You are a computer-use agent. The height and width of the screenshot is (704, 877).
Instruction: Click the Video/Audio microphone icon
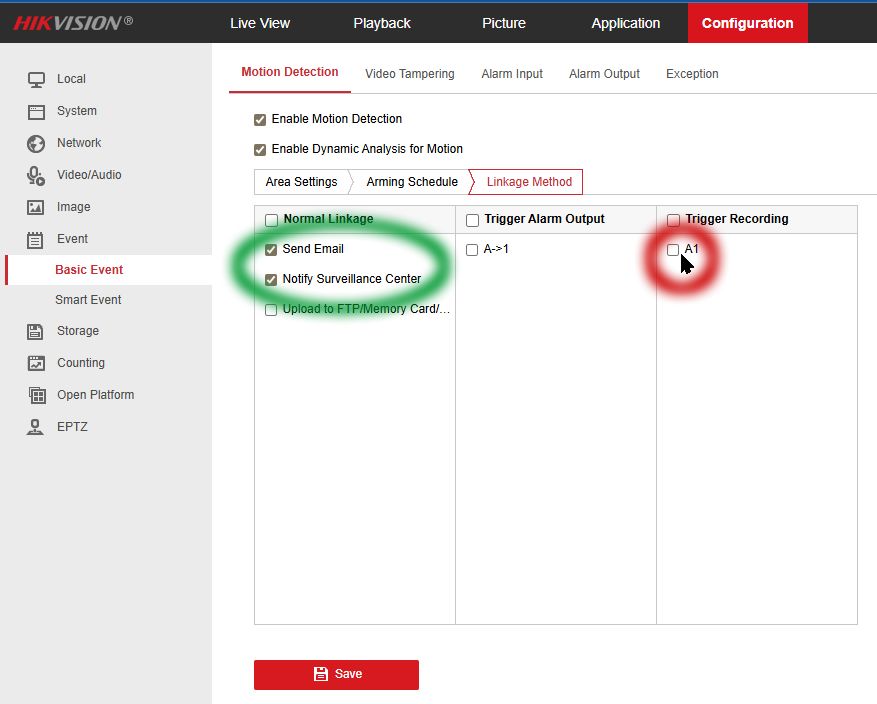[x=36, y=176]
